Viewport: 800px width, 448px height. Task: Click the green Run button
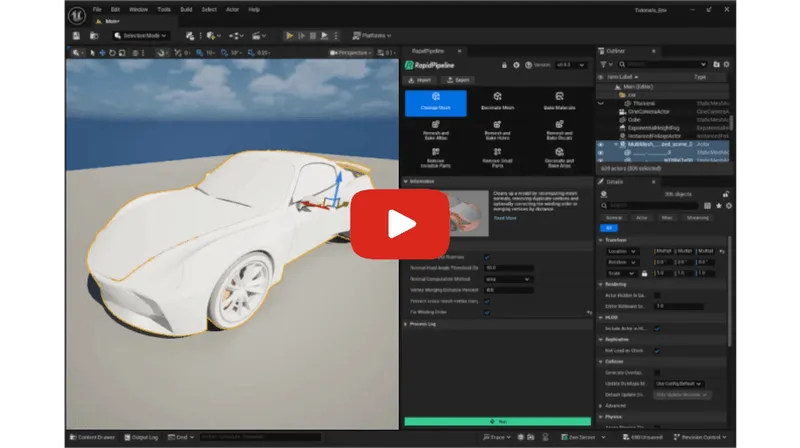click(x=497, y=421)
